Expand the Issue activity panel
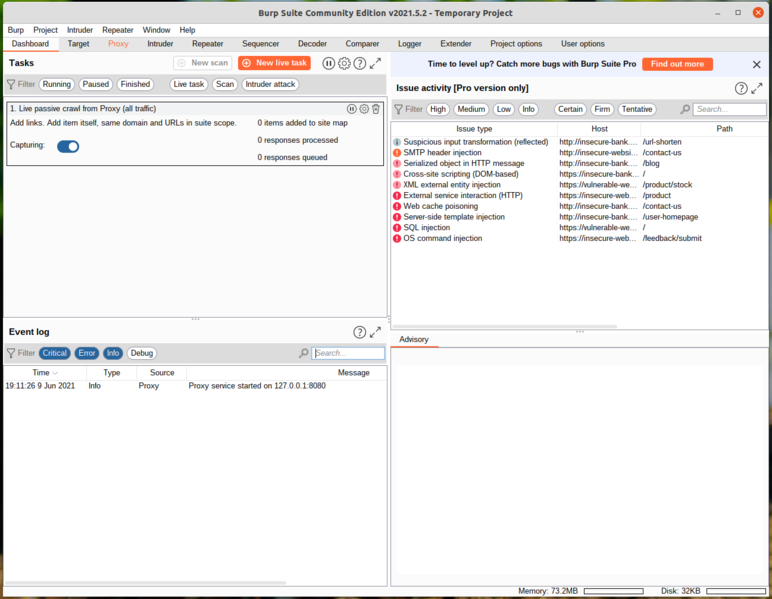 [757, 88]
